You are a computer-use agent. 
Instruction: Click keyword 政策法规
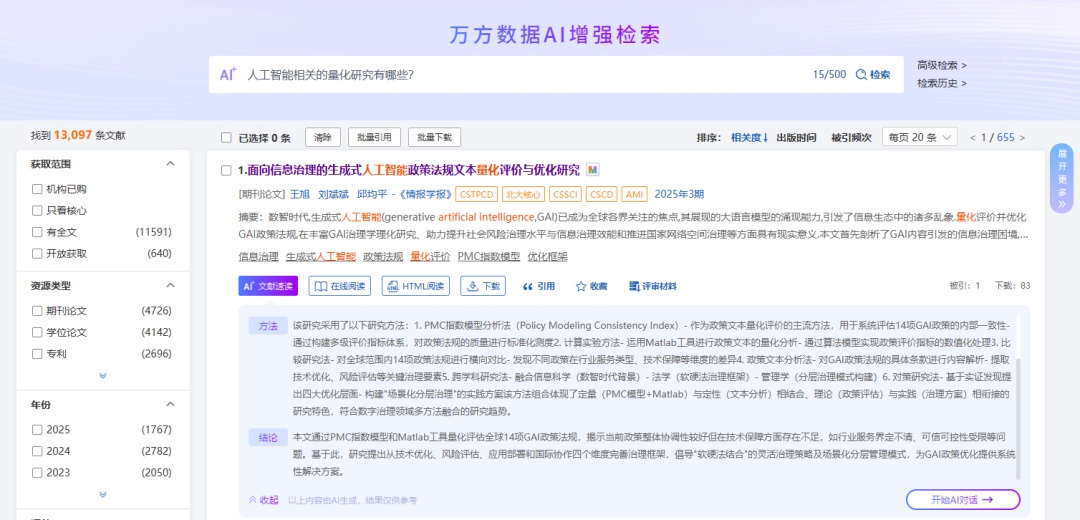(x=383, y=257)
